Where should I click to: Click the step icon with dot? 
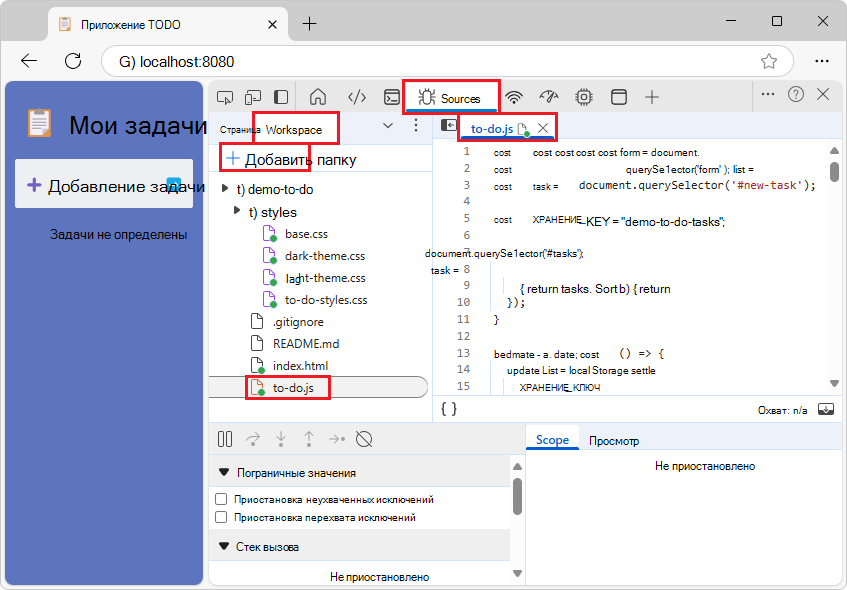[337, 439]
